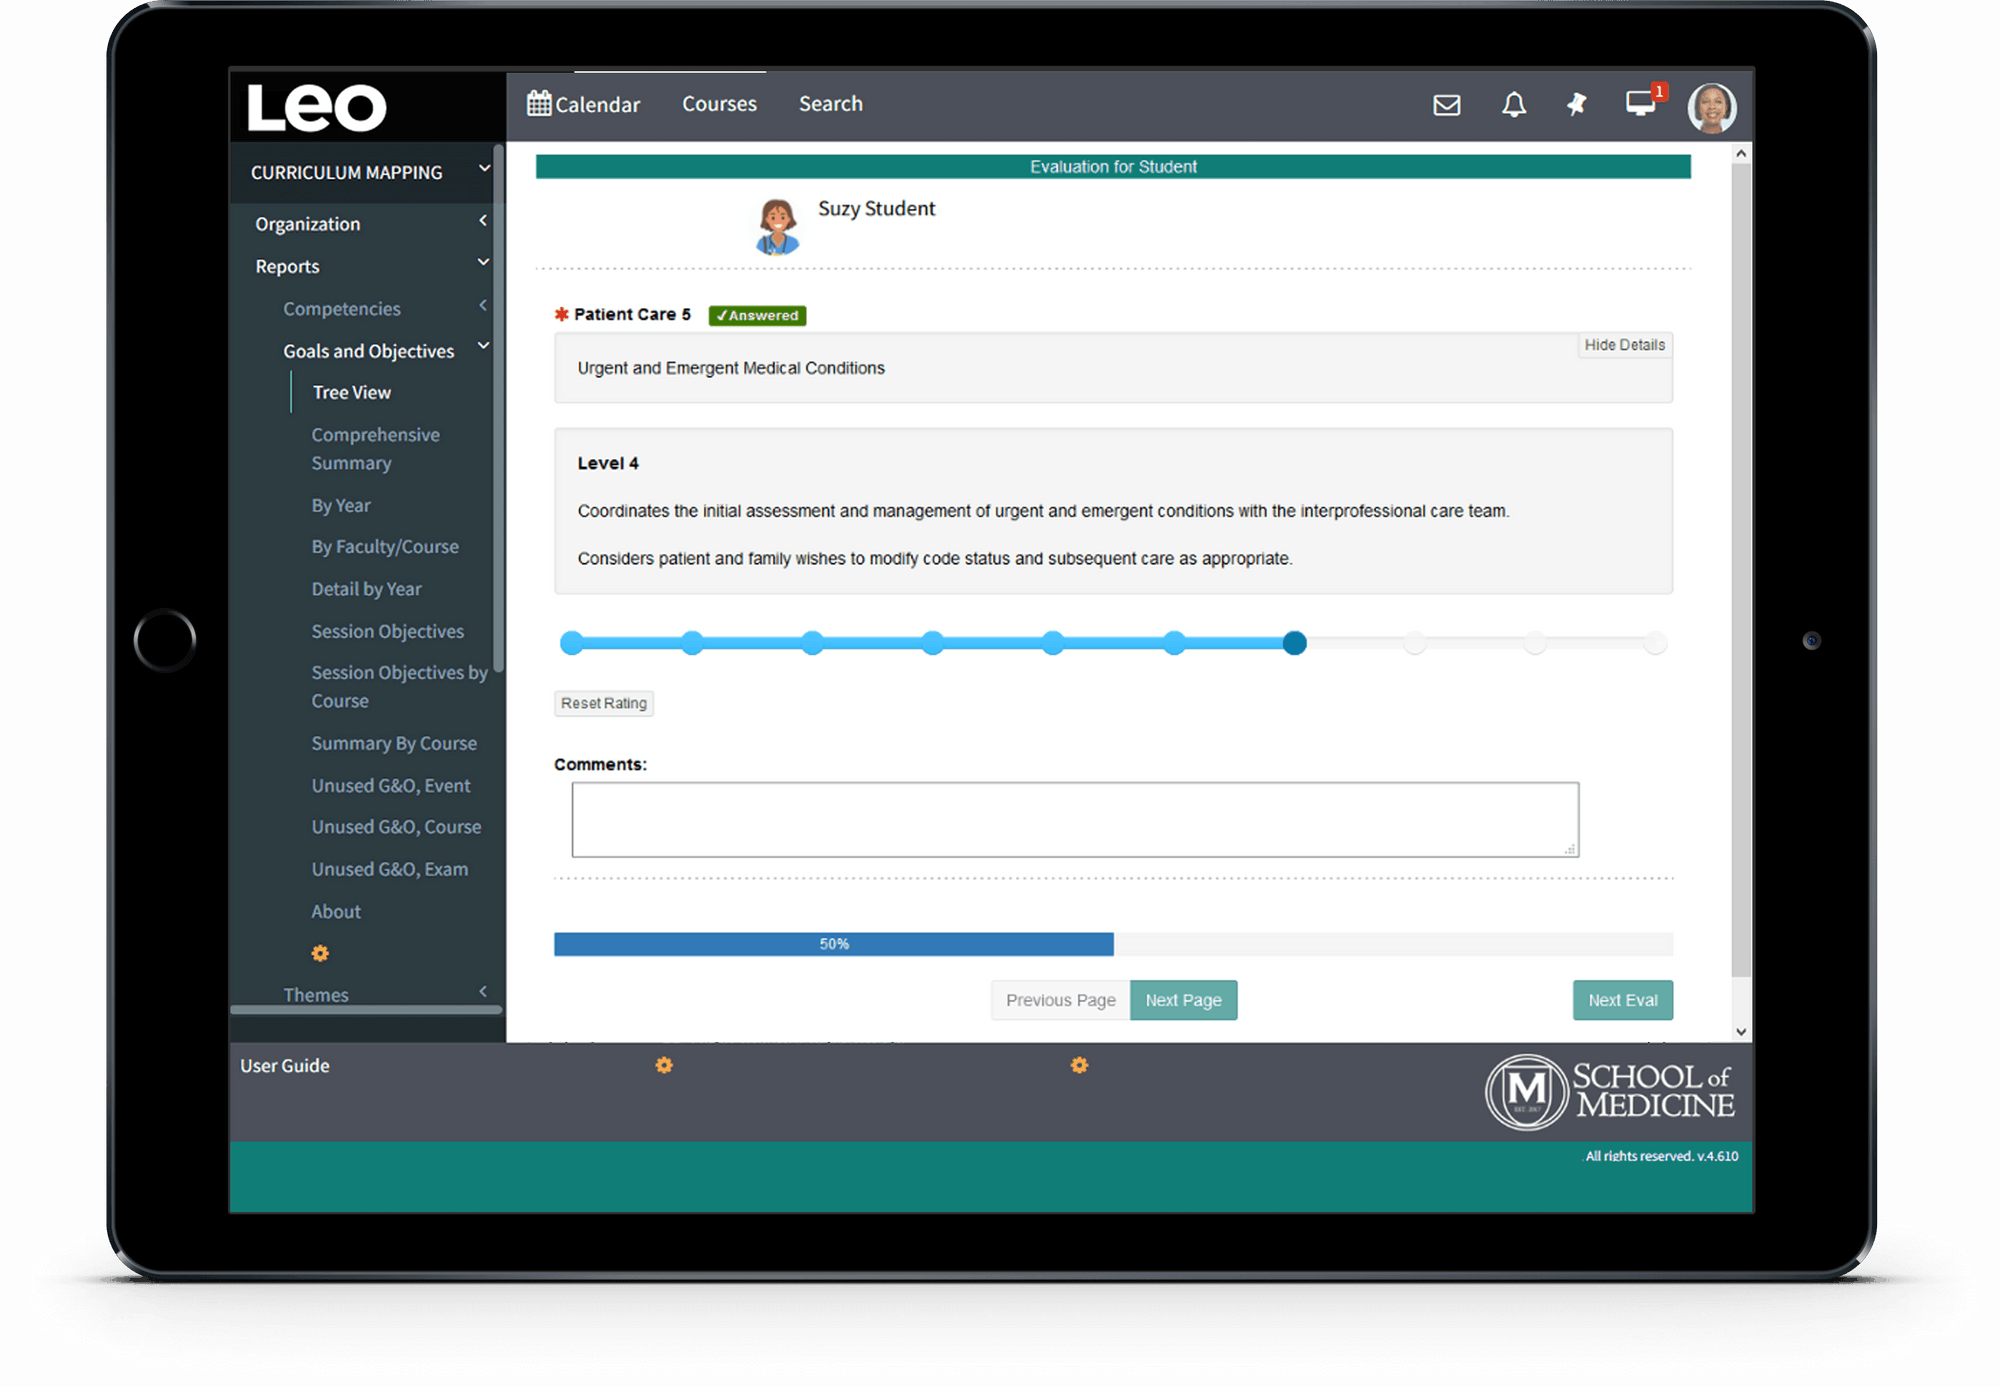This screenshot has height=1387, width=2000.
Task: Click the Next Eval button
Action: 1622,999
